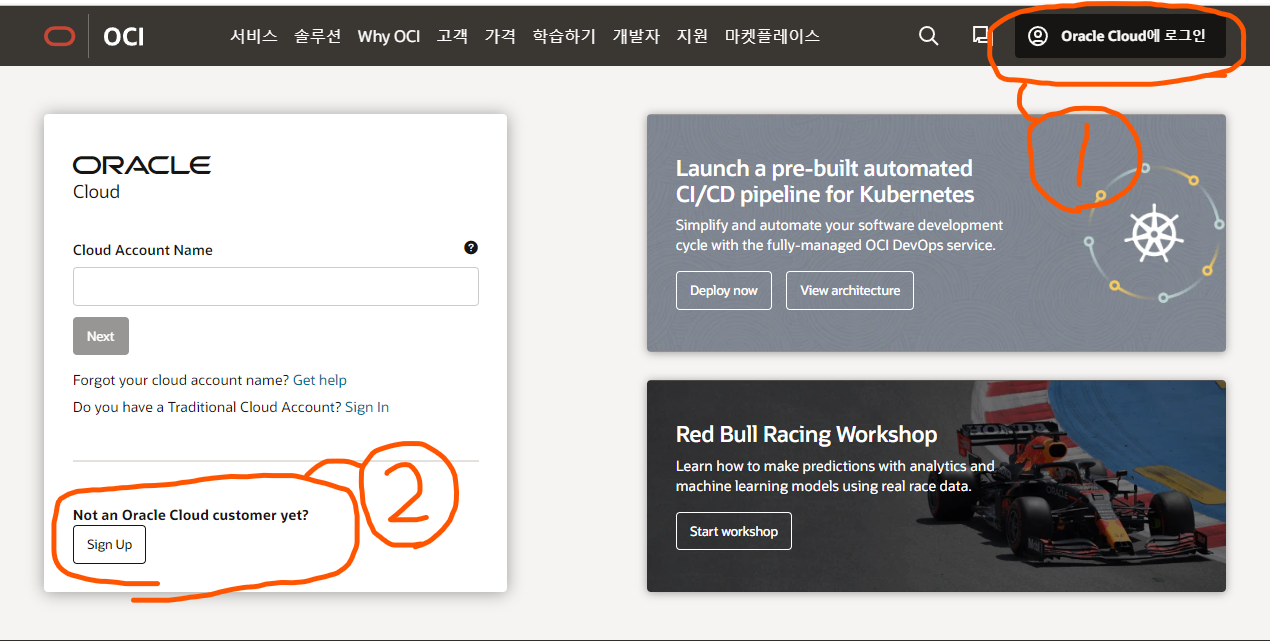Open the 학습하기 menu
The height and width of the screenshot is (641, 1270).
coord(564,36)
